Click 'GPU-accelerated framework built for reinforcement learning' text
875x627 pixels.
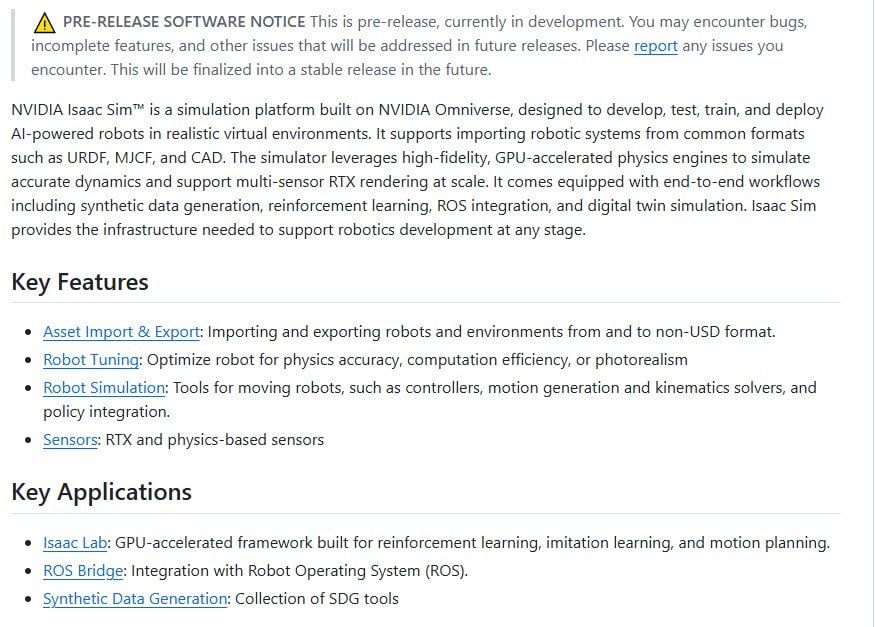pos(327,543)
